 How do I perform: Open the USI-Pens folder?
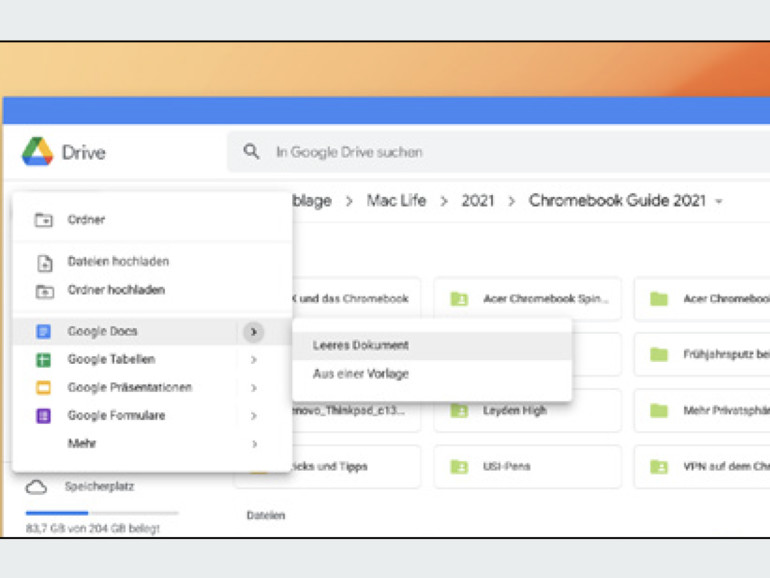(x=527, y=467)
